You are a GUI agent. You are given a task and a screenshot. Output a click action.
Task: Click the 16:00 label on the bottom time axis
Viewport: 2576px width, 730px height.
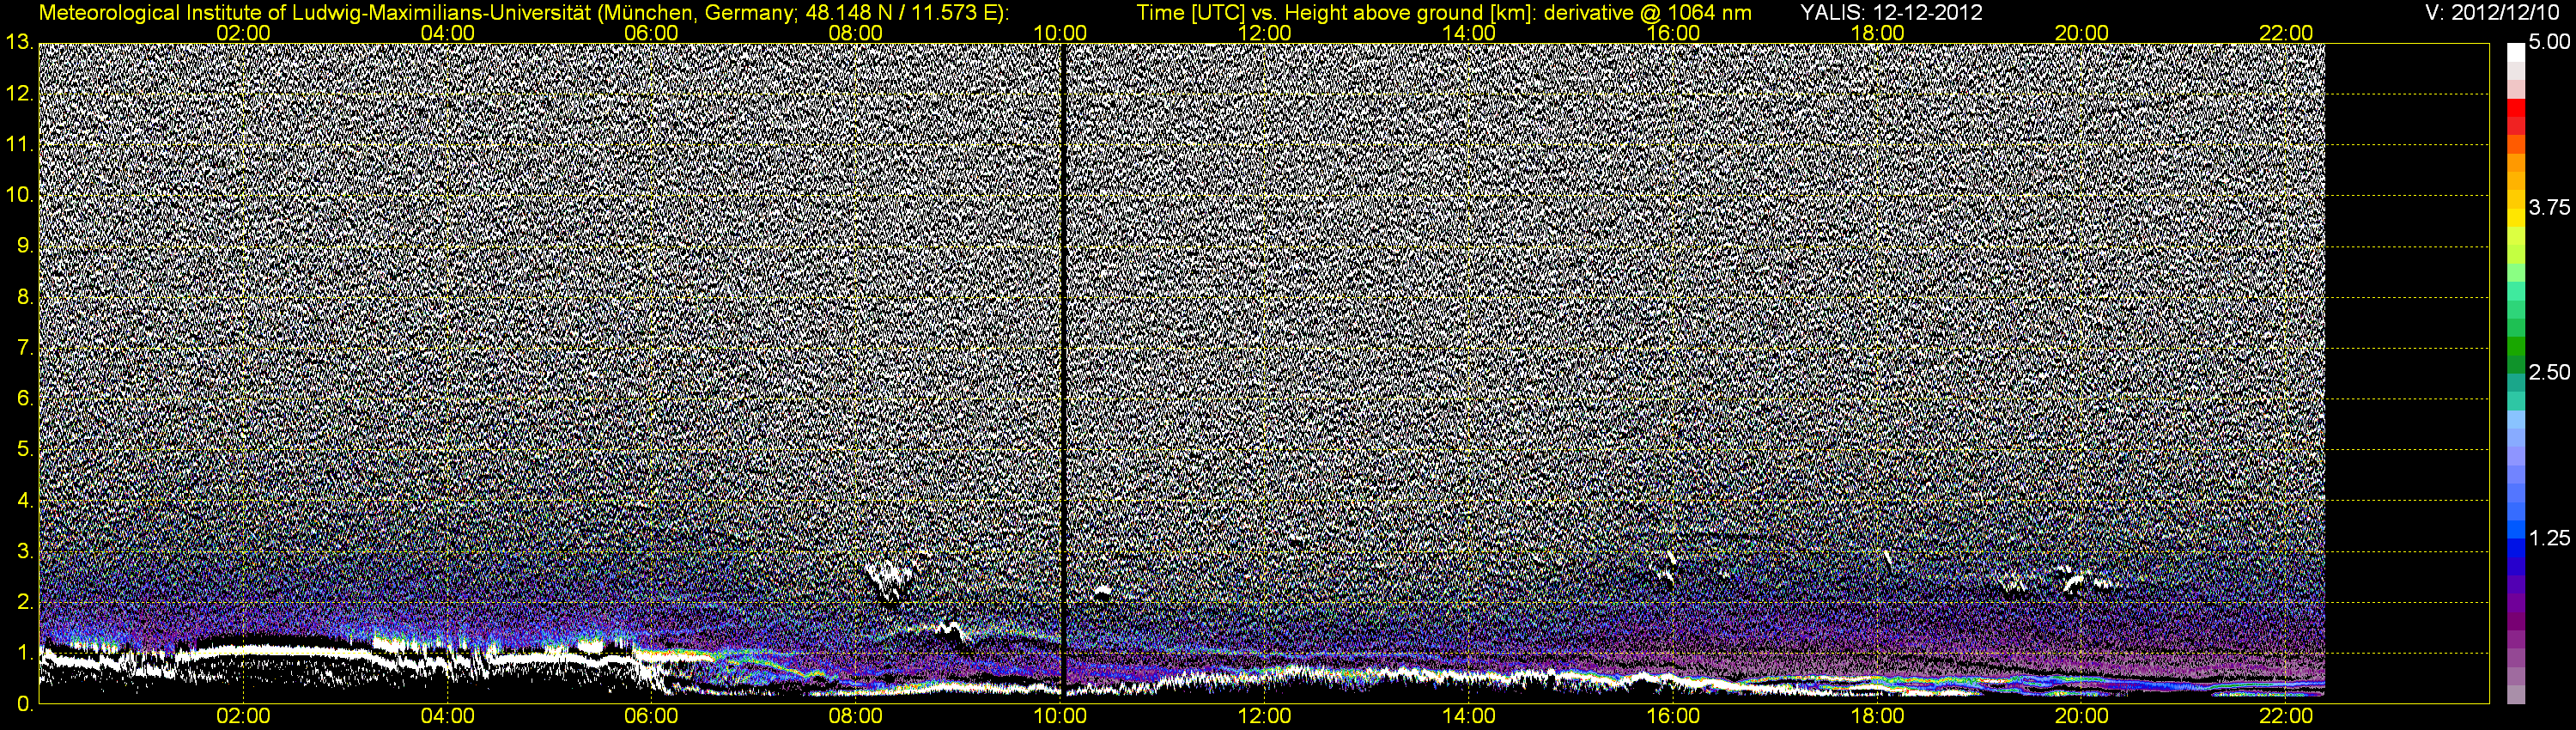pos(1673,716)
